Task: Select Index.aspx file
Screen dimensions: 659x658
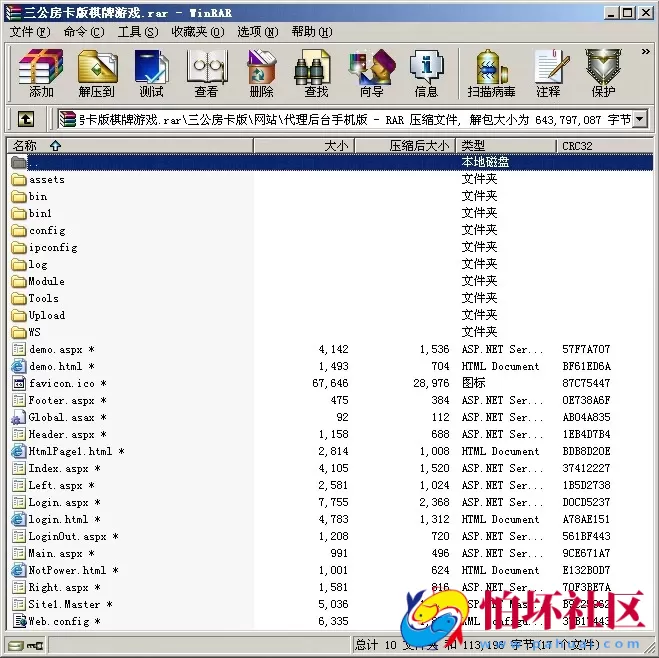Action: point(56,468)
